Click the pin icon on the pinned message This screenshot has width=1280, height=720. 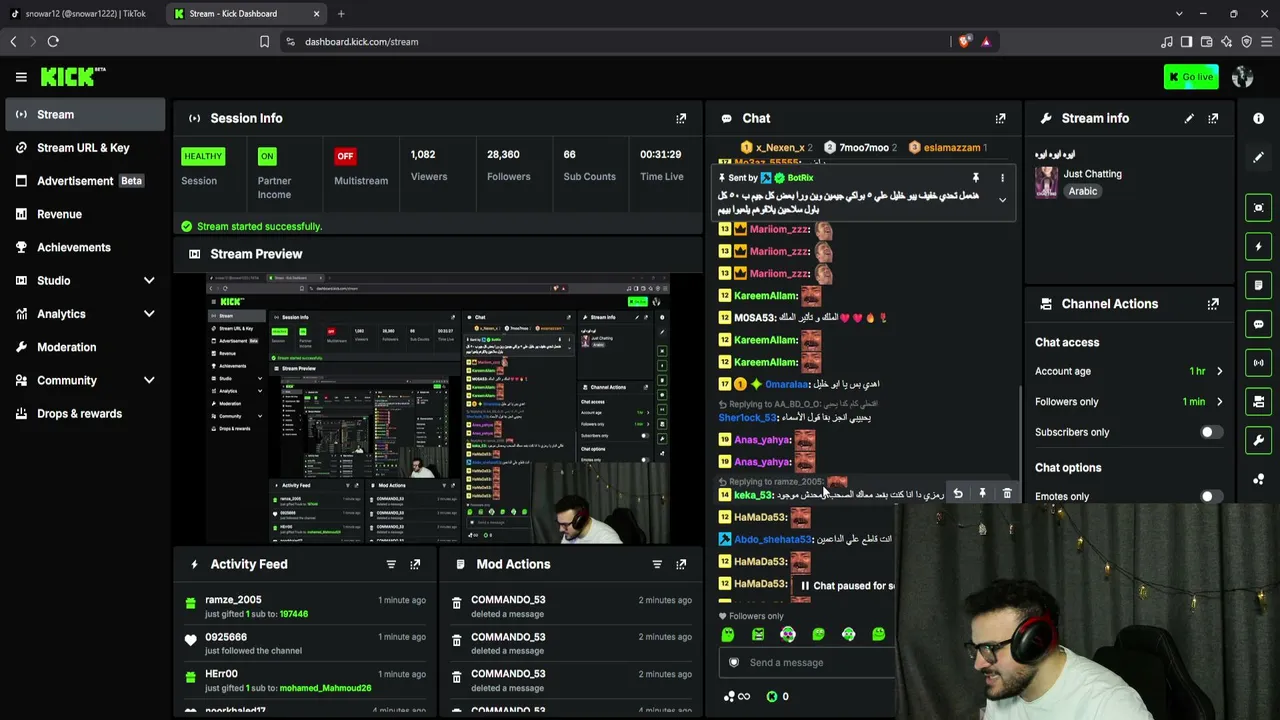pyautogui.click(x=976, y=178)
